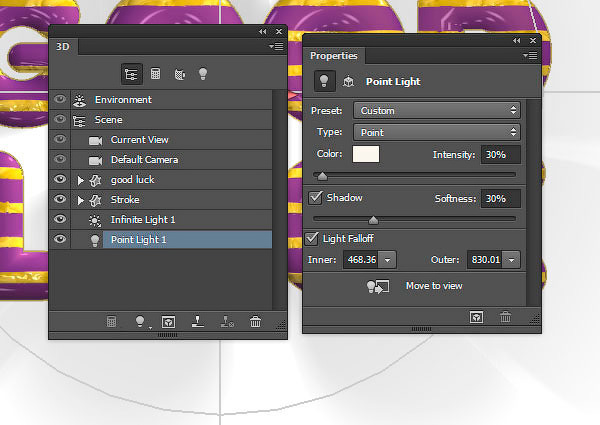The width and height of the screenshot is (600, 425).
Task: Click the Inner falloff value field
Action: [361, 260]
